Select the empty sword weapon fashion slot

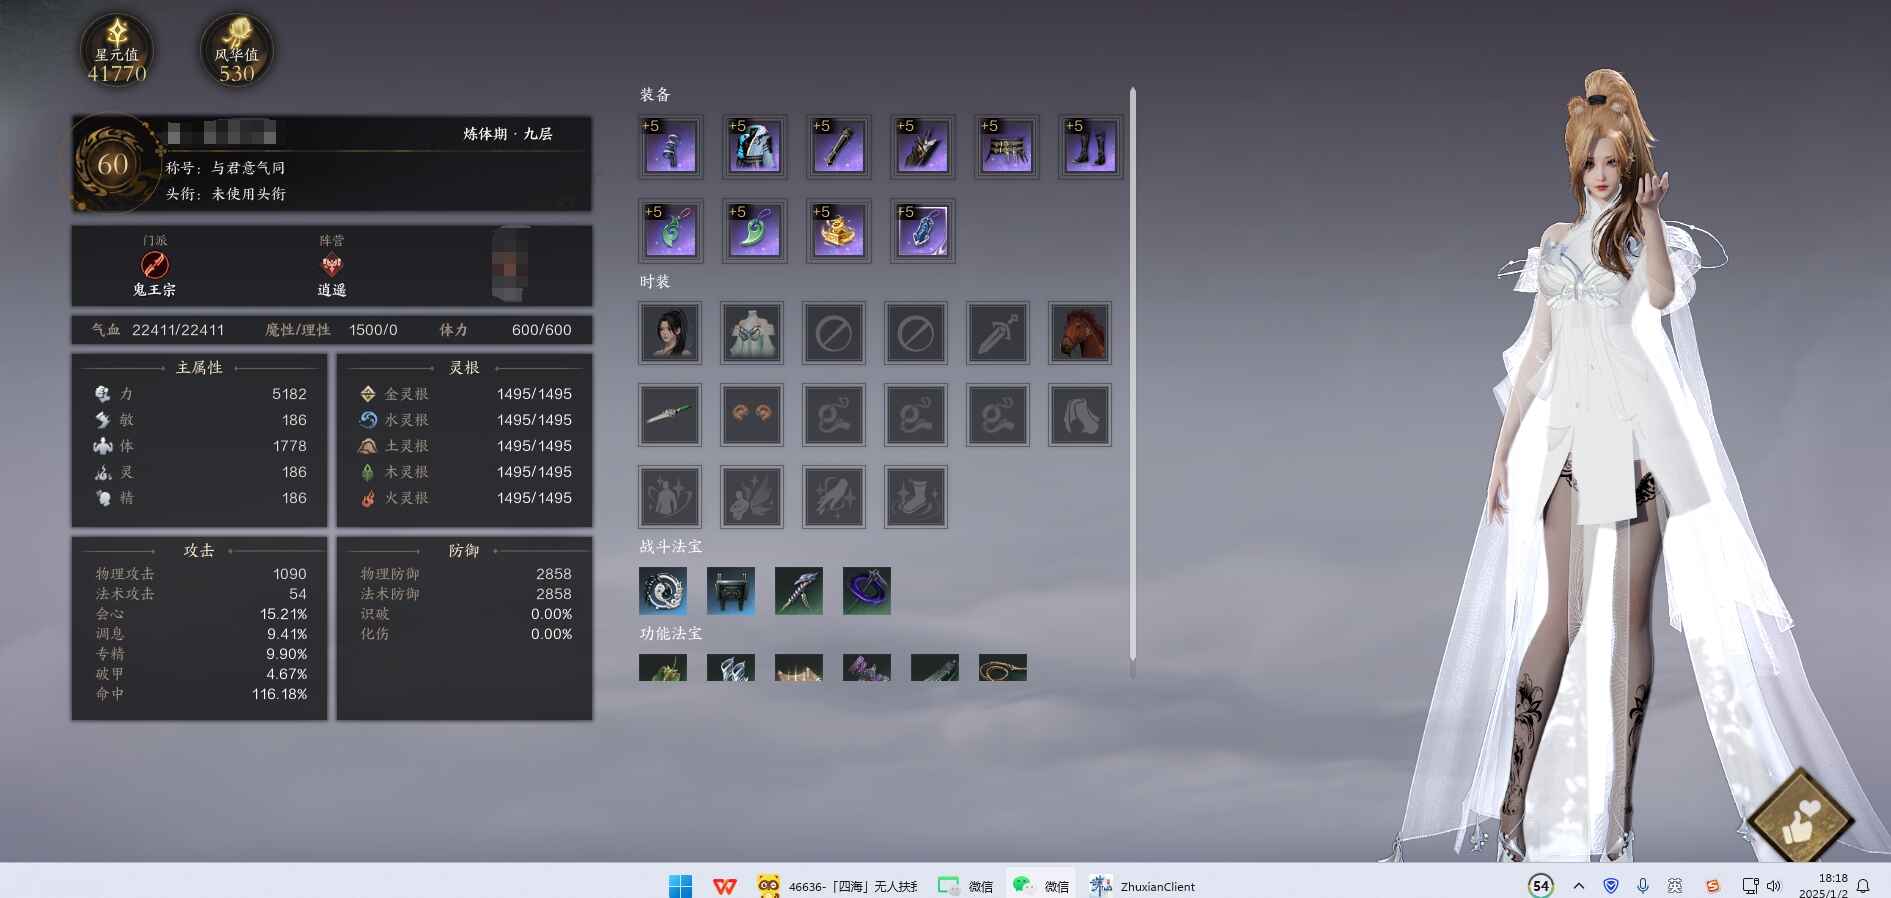pos(998,333)
